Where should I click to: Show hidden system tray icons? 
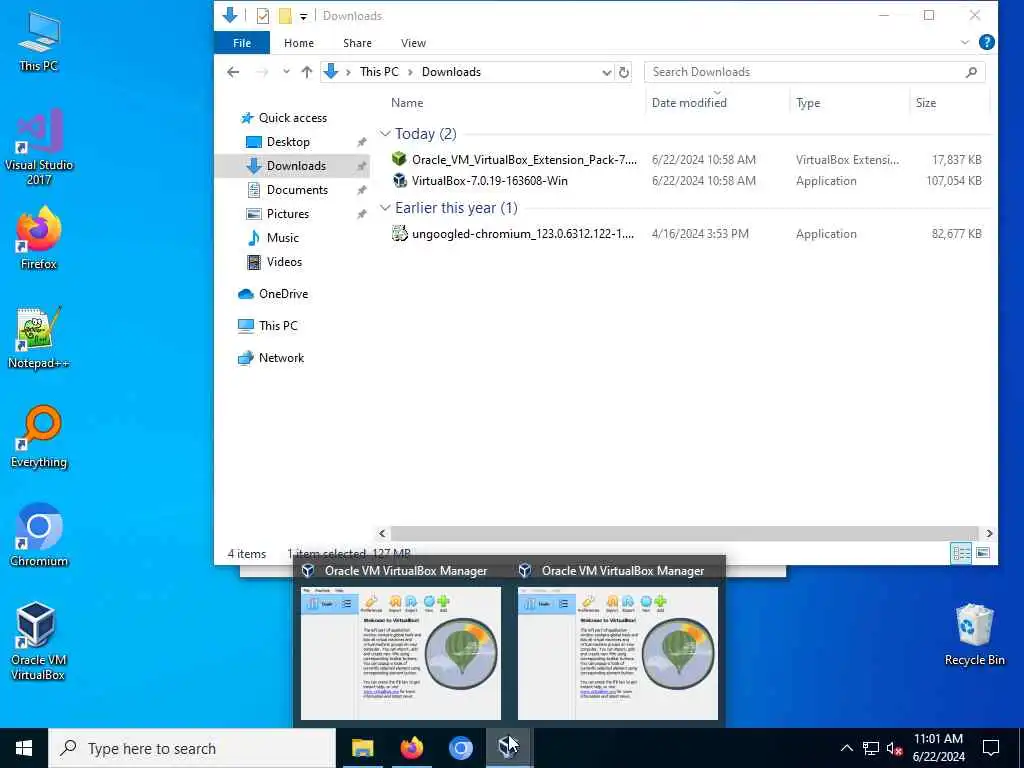coord(846,748)
